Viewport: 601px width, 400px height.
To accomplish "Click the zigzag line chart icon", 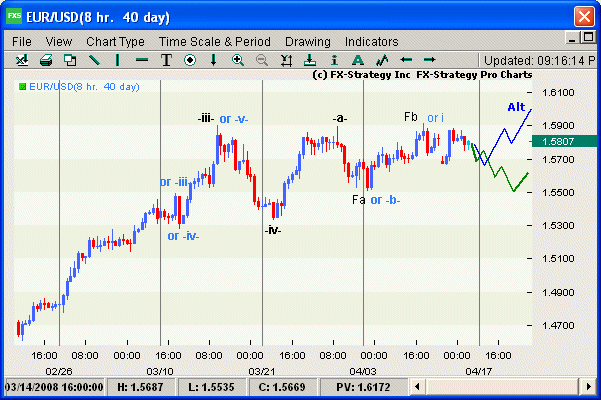I will [x=382, y=60].
